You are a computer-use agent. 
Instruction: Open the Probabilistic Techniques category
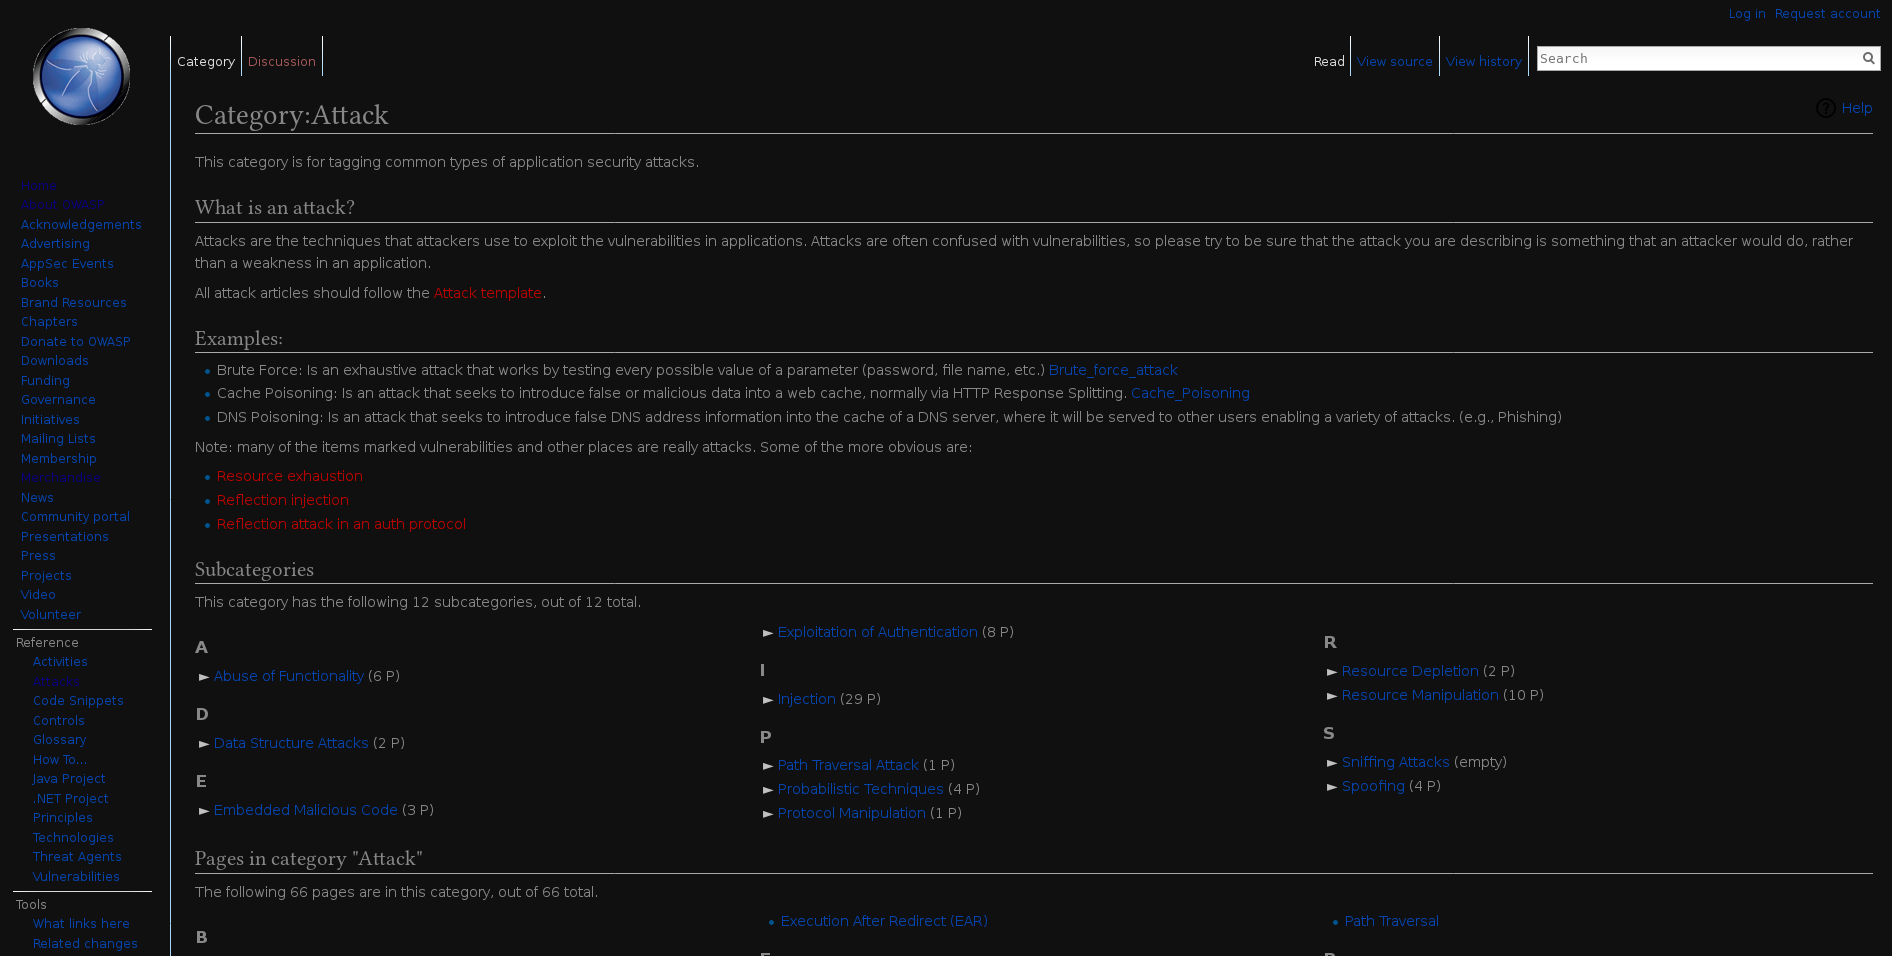click(861, 789)
